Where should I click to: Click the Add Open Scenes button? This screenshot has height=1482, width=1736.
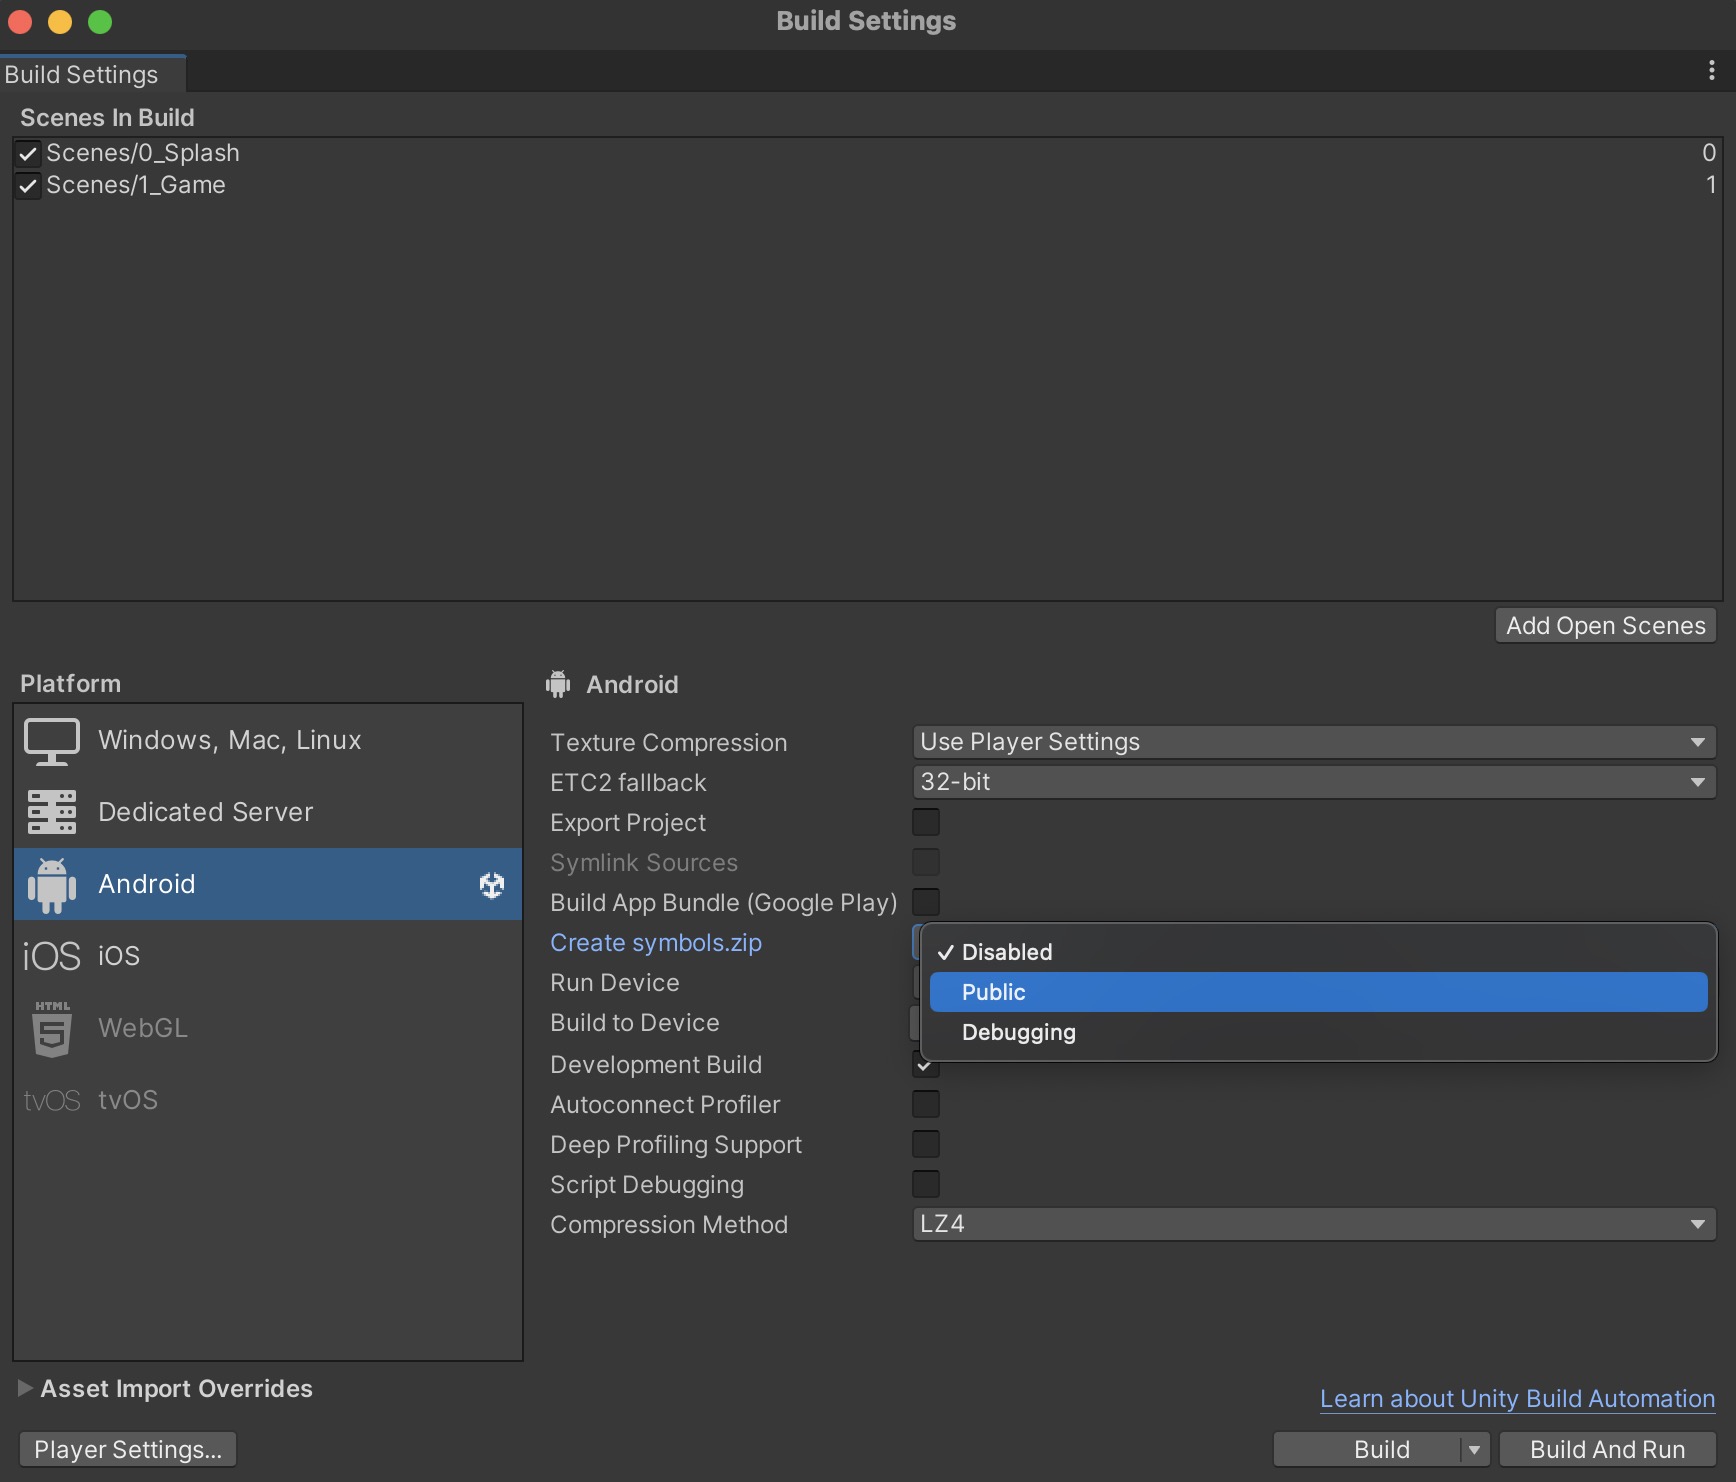coord(1606,626)
